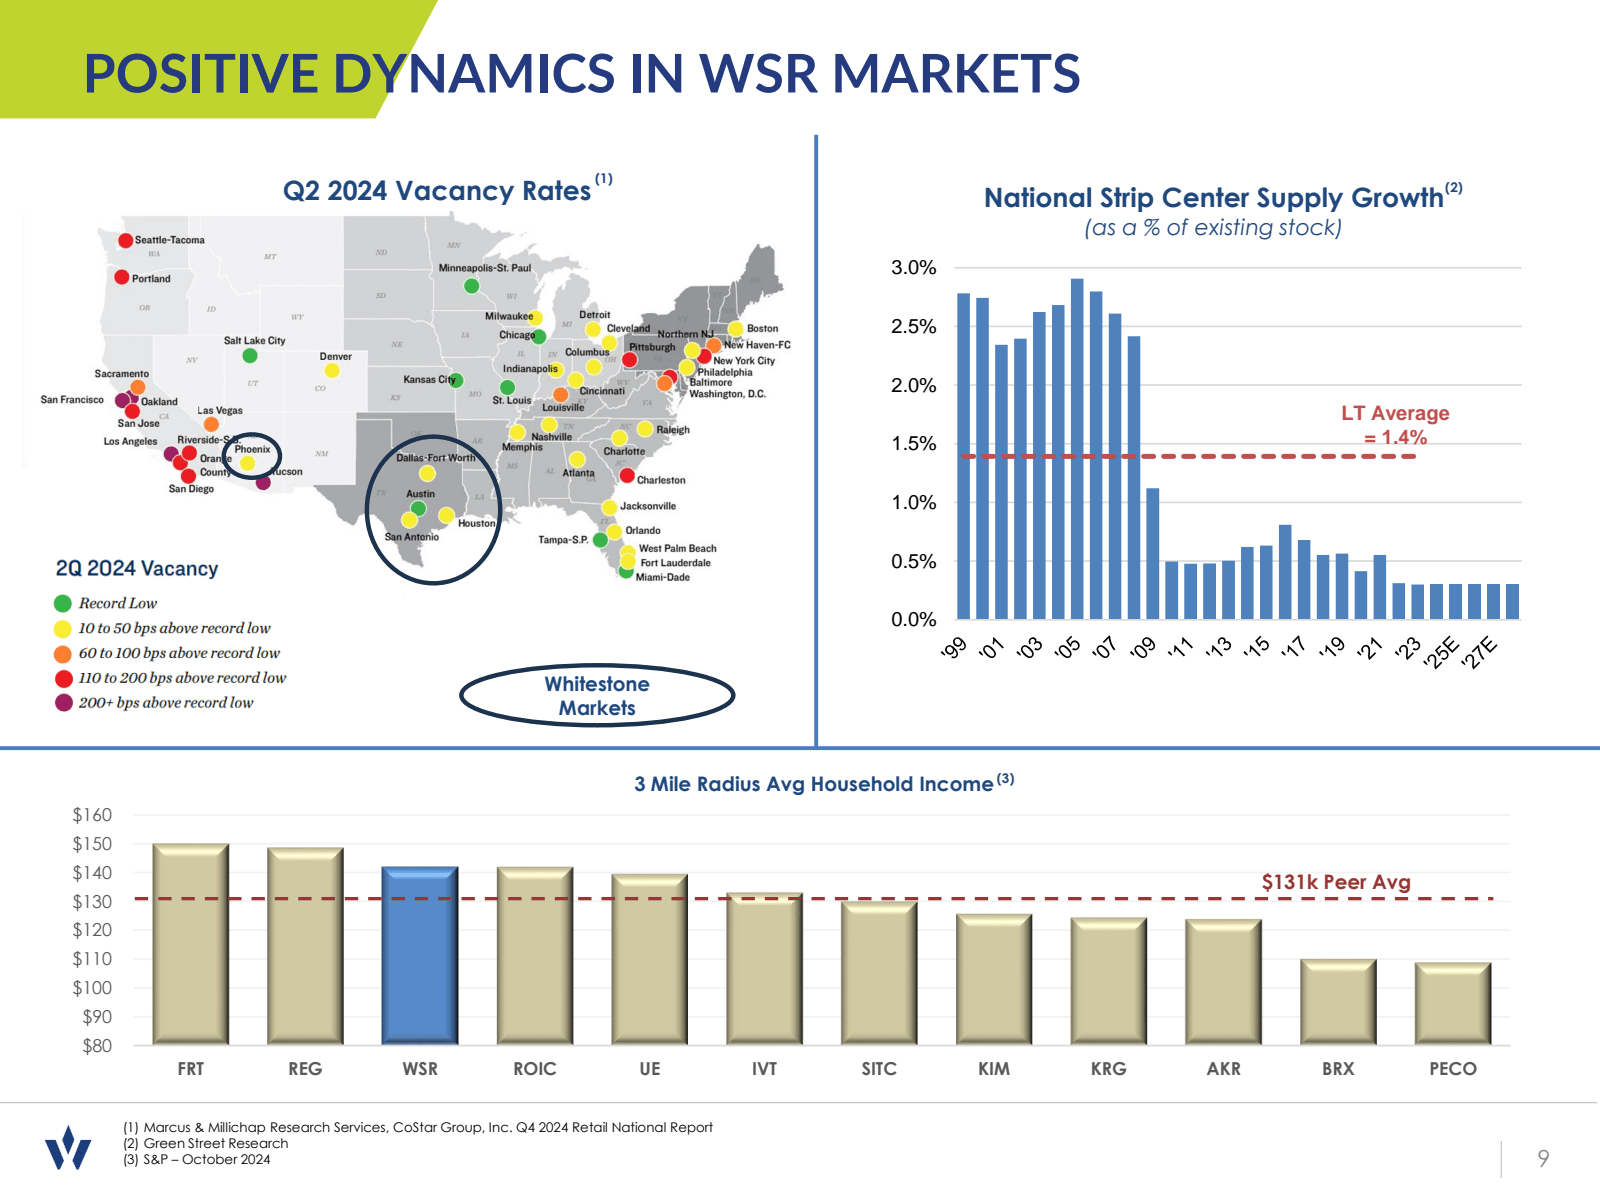This screenshot has width=1600, height=1200.
Task: Click the Tucson purple map marker
Action: (x=263, y=482)
